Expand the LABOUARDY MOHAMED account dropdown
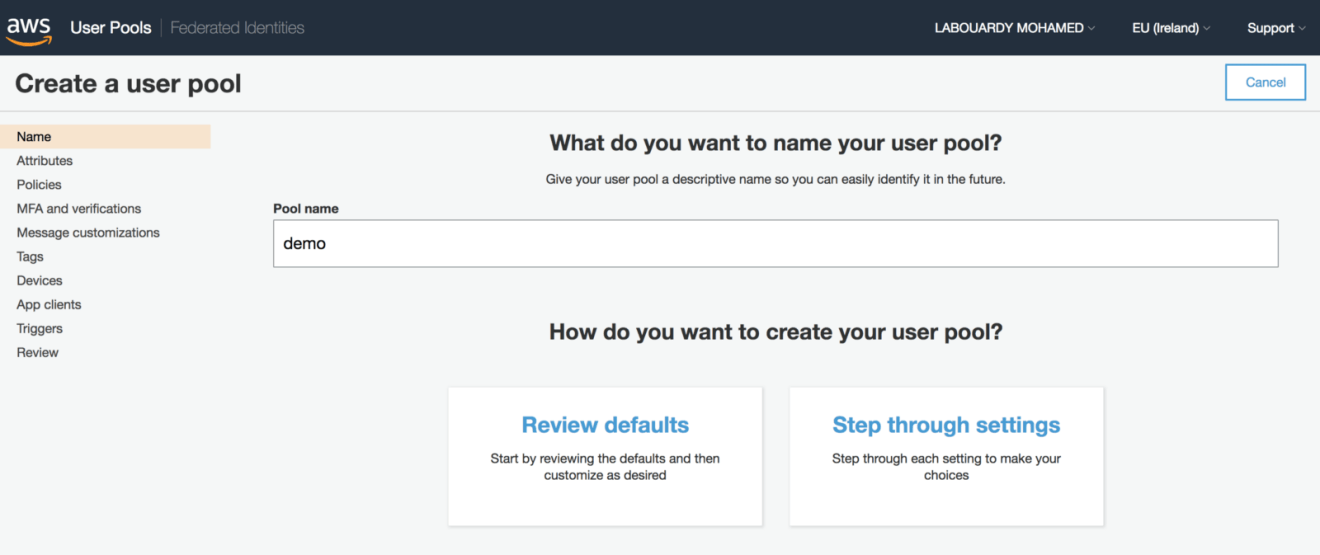 [x=1014, y=28]
